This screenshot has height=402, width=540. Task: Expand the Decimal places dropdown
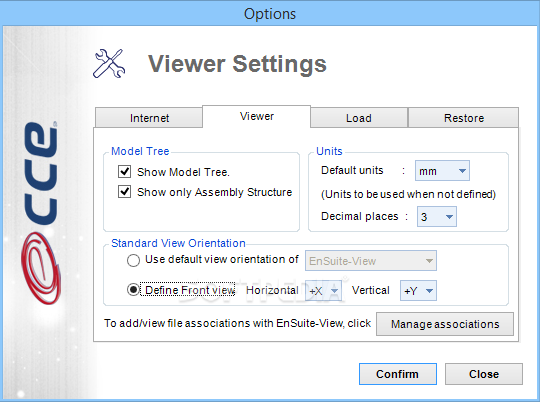[437, 217]
